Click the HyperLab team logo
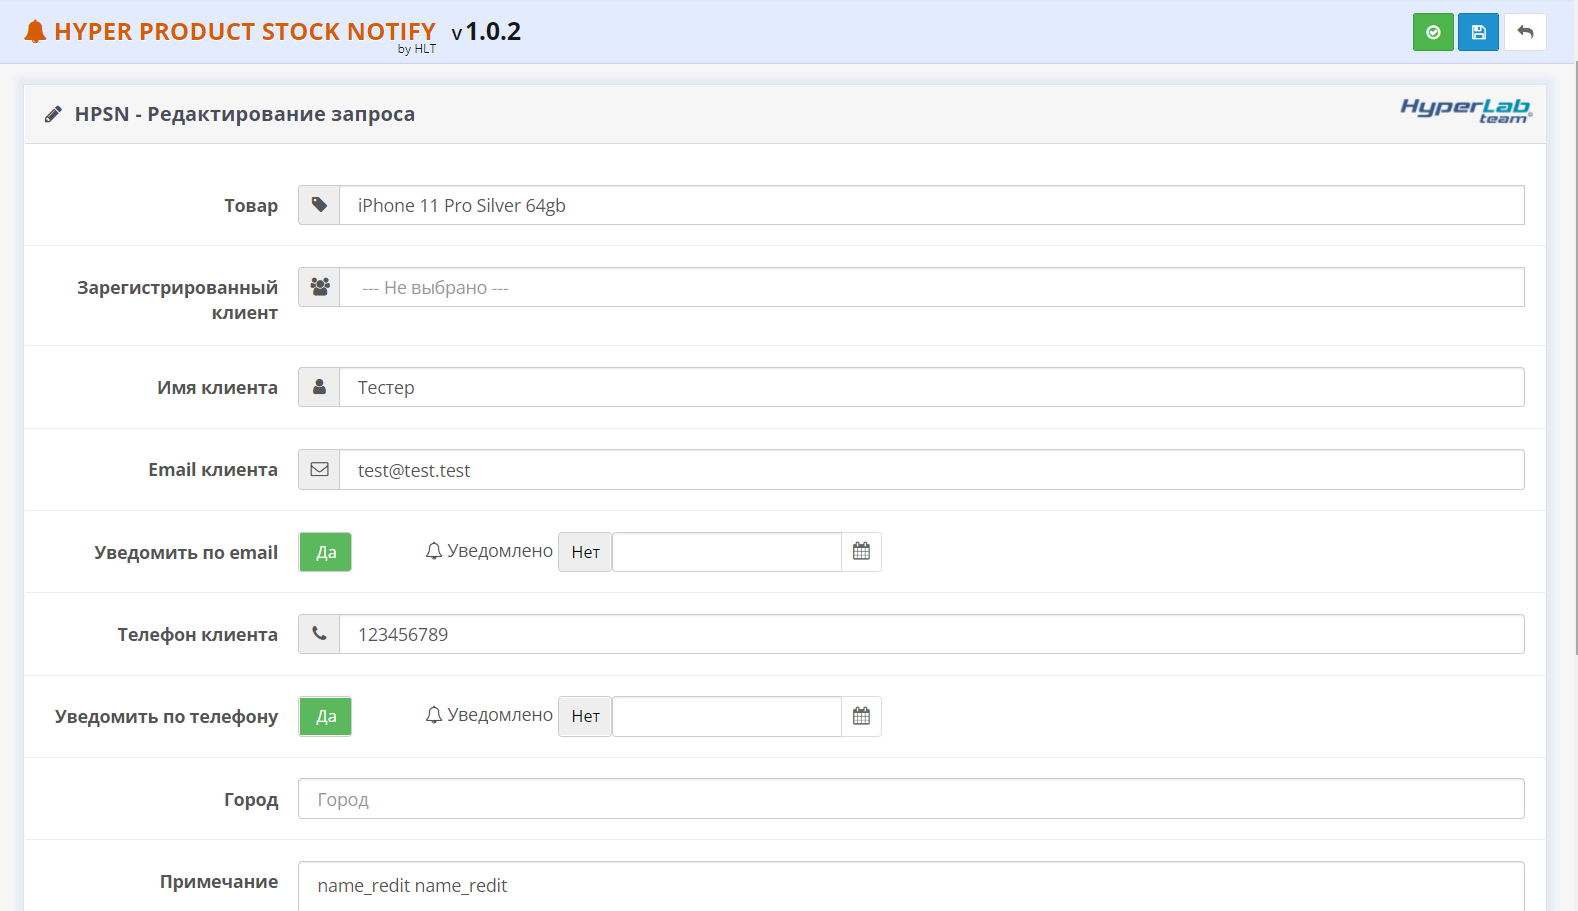1578x911 pixels. pos(1465,110)
